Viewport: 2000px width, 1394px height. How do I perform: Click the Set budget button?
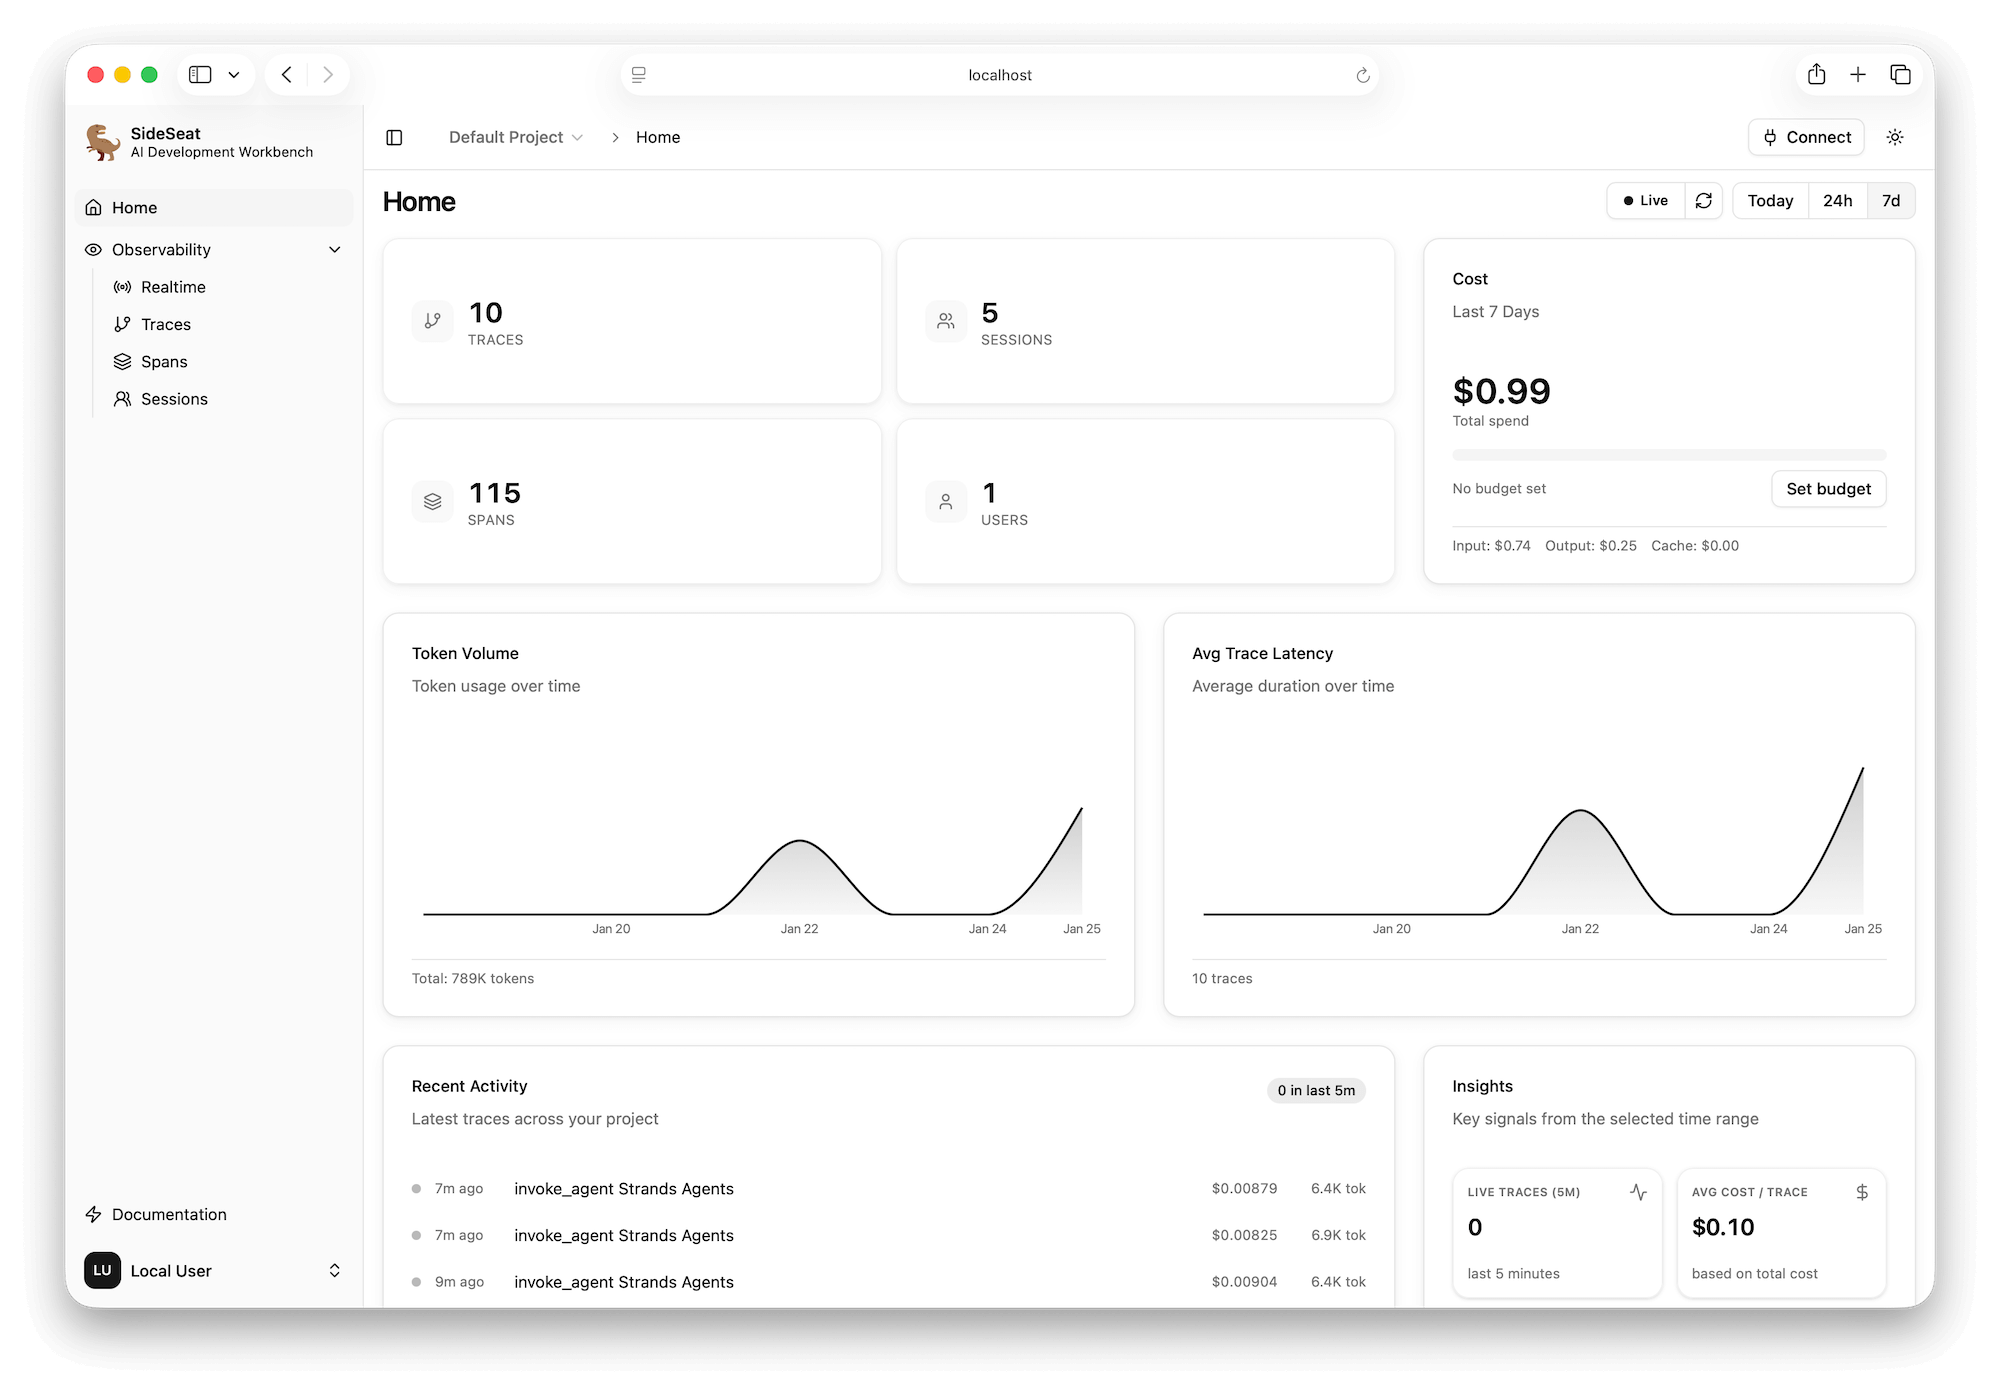click(1829, 489)
